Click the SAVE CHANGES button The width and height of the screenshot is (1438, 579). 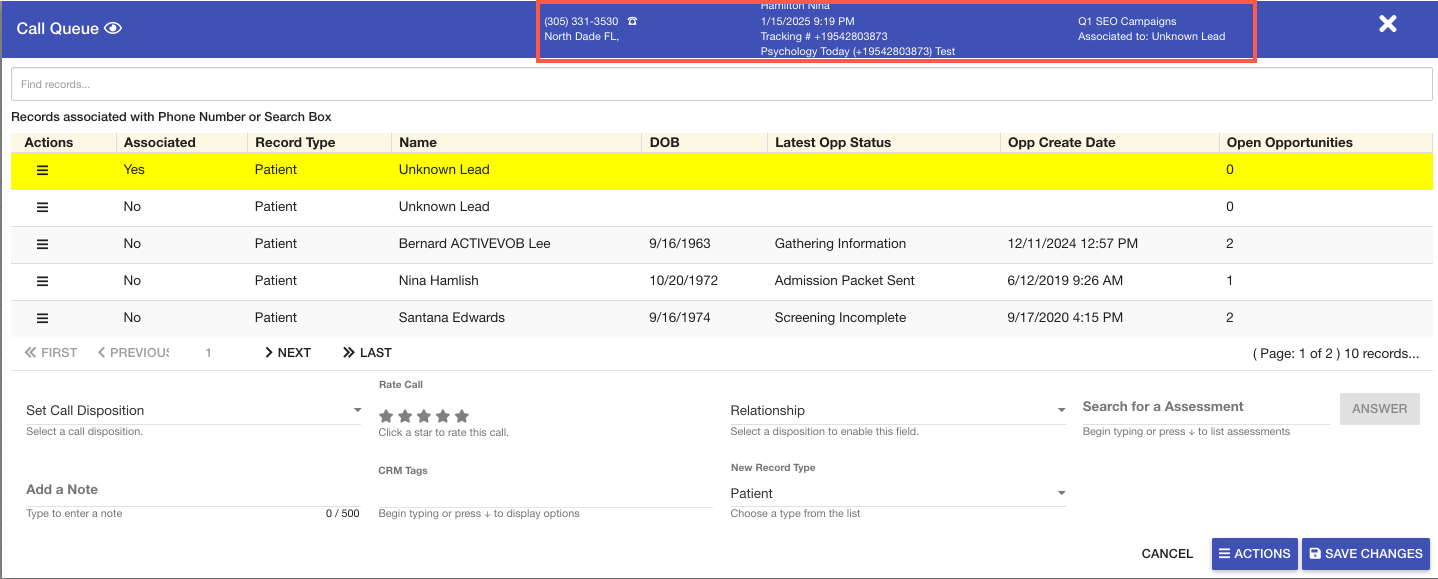1365,554
